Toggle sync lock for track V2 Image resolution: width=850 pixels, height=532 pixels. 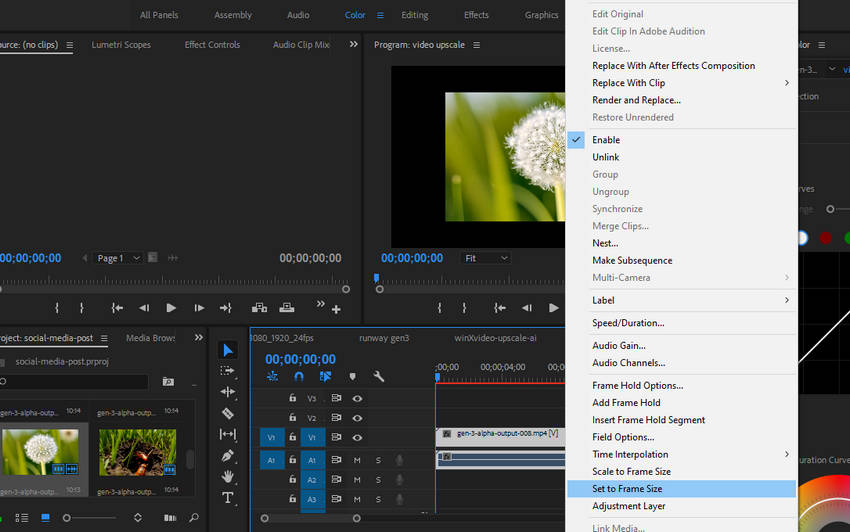pos(336,418)
